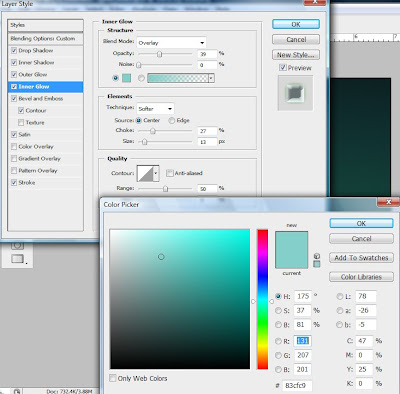
Task: Open the Contour picker dropdown arrow
Action: pyautogui.click(x=156, y=173)
